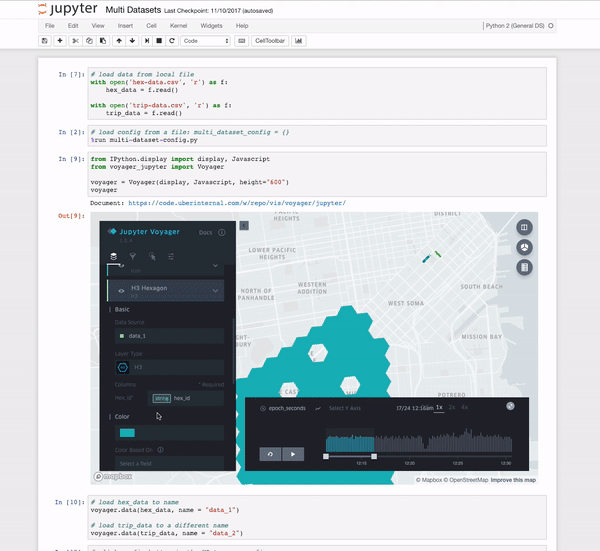Run the current cell
The image size is (600, 551).
pos(147,41)
